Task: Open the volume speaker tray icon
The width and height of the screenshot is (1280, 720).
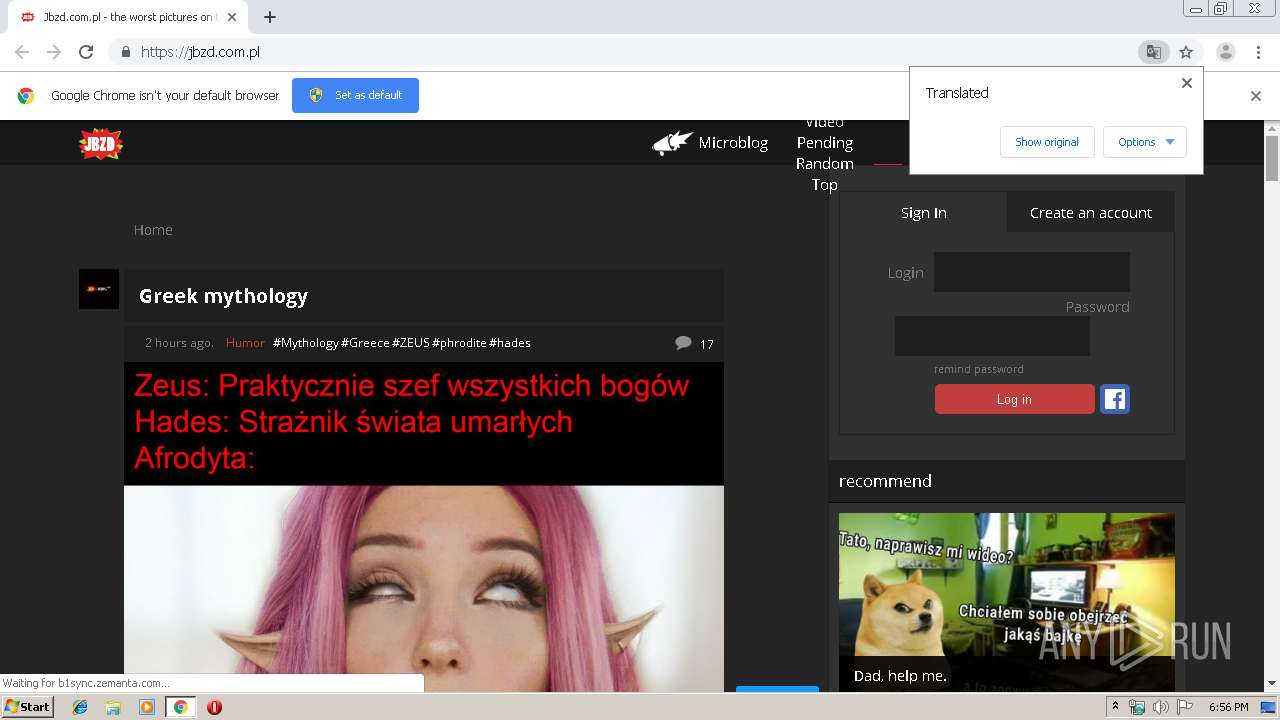Action: click(1161, 707)
